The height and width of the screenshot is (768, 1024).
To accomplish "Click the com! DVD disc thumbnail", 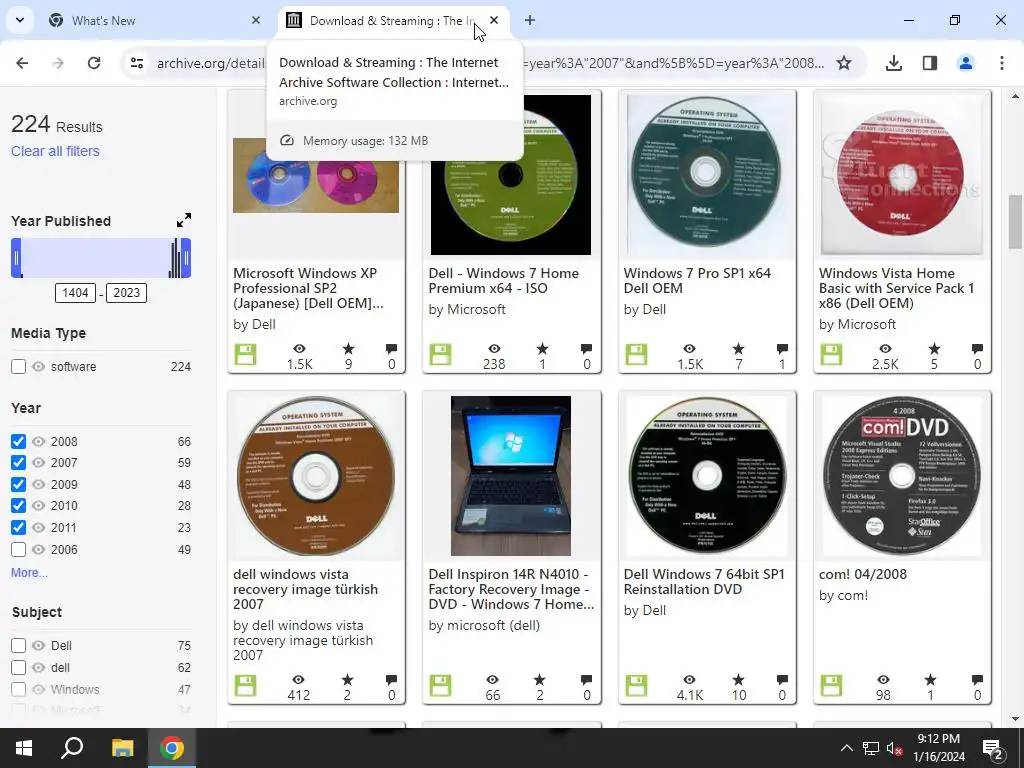I will point(902,475).
